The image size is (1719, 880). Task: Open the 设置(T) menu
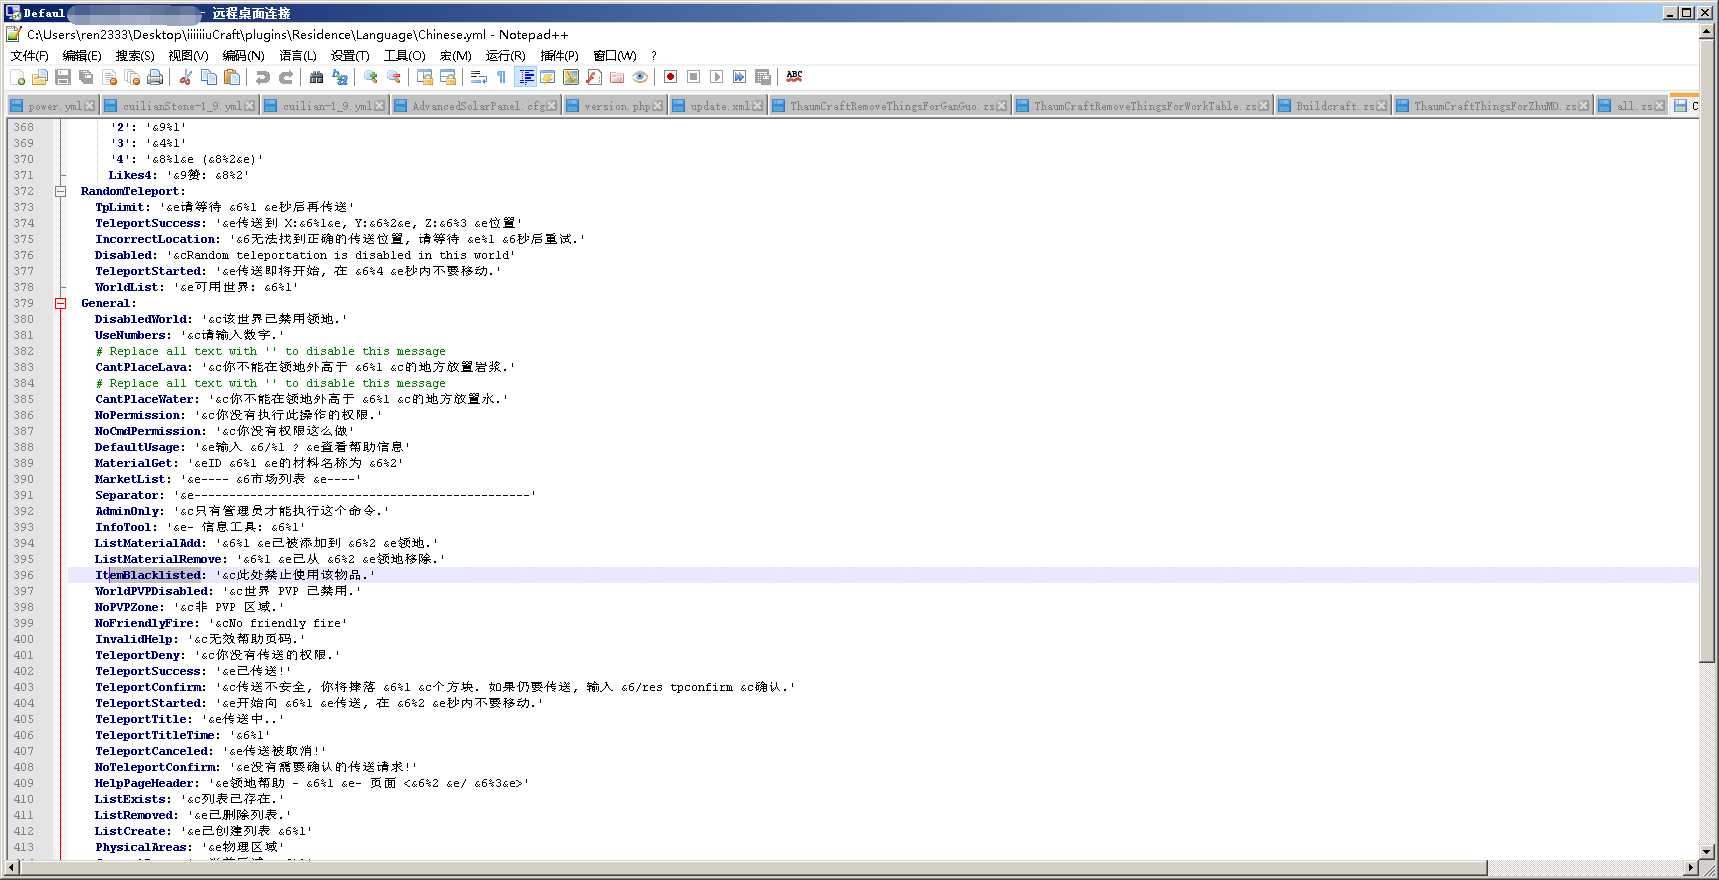[350, 56]
